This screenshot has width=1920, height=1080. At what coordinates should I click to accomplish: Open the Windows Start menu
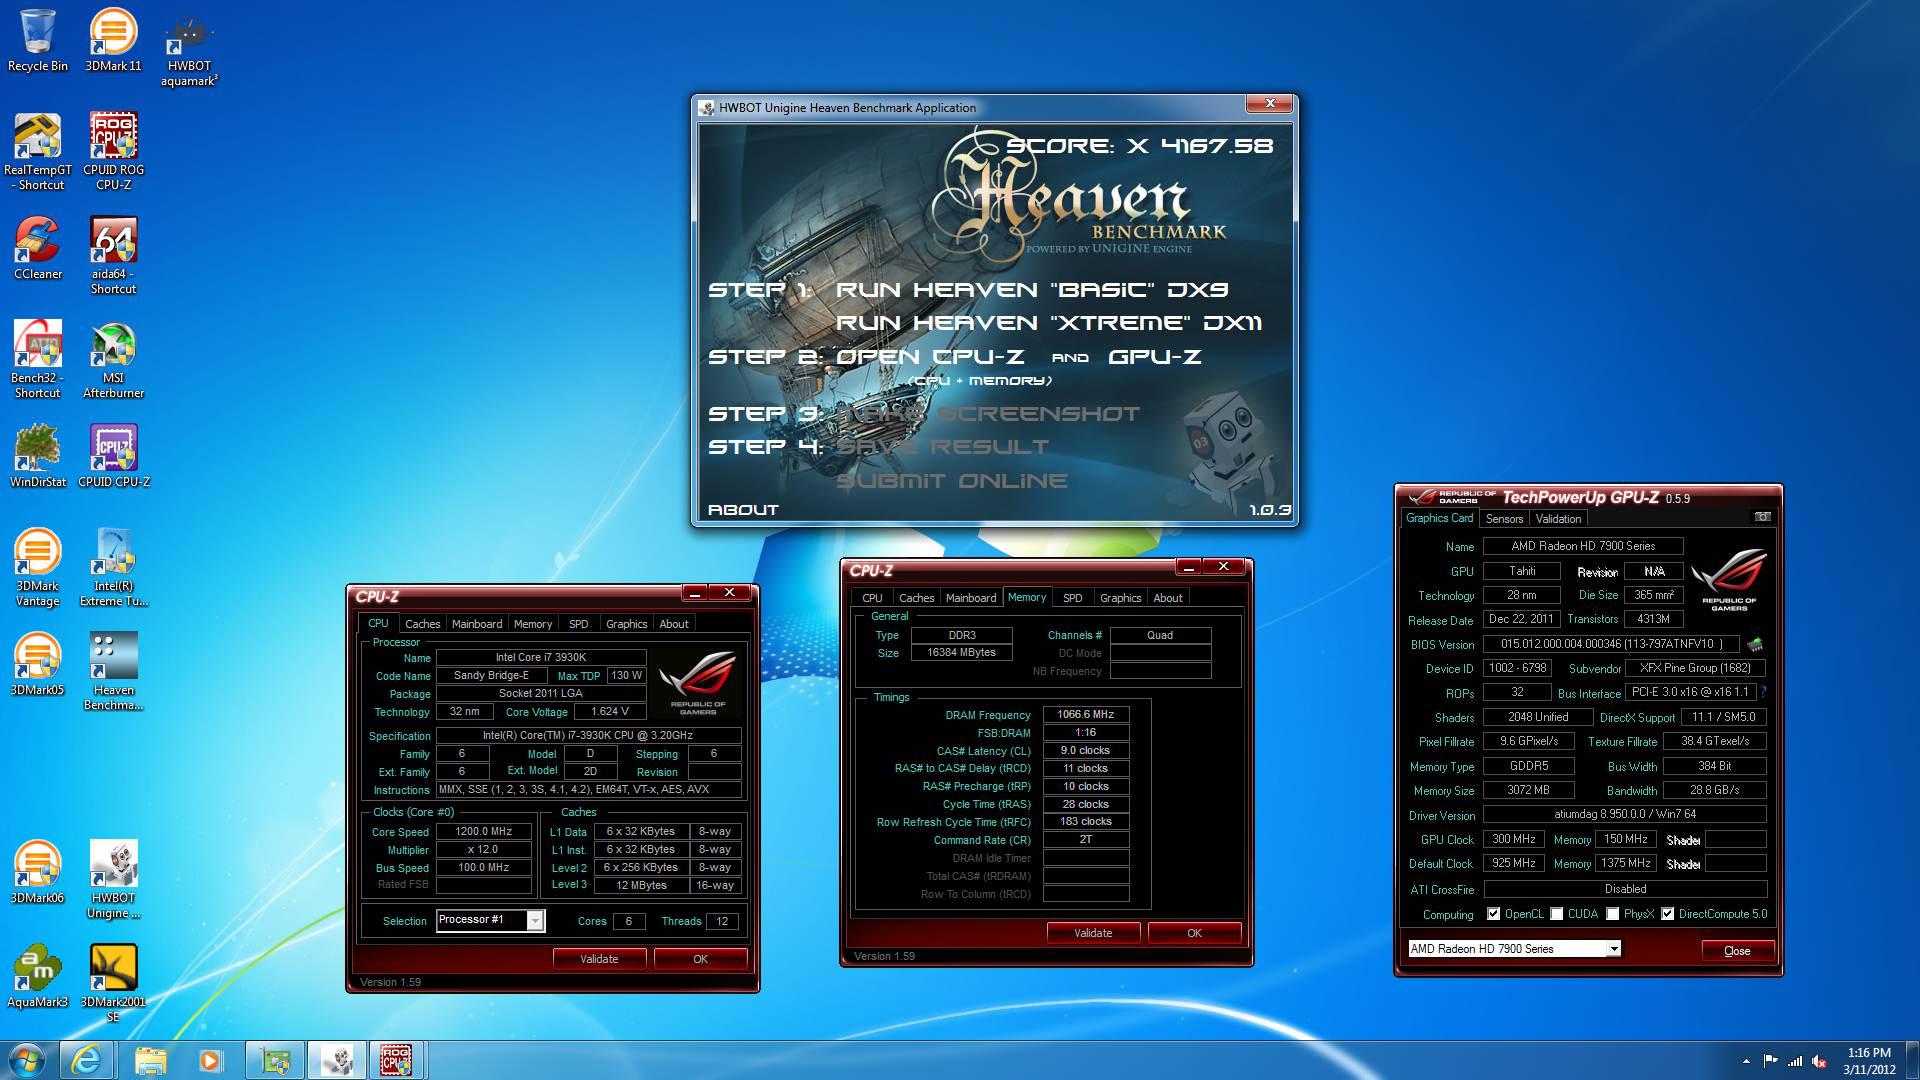coord(26,1060)
